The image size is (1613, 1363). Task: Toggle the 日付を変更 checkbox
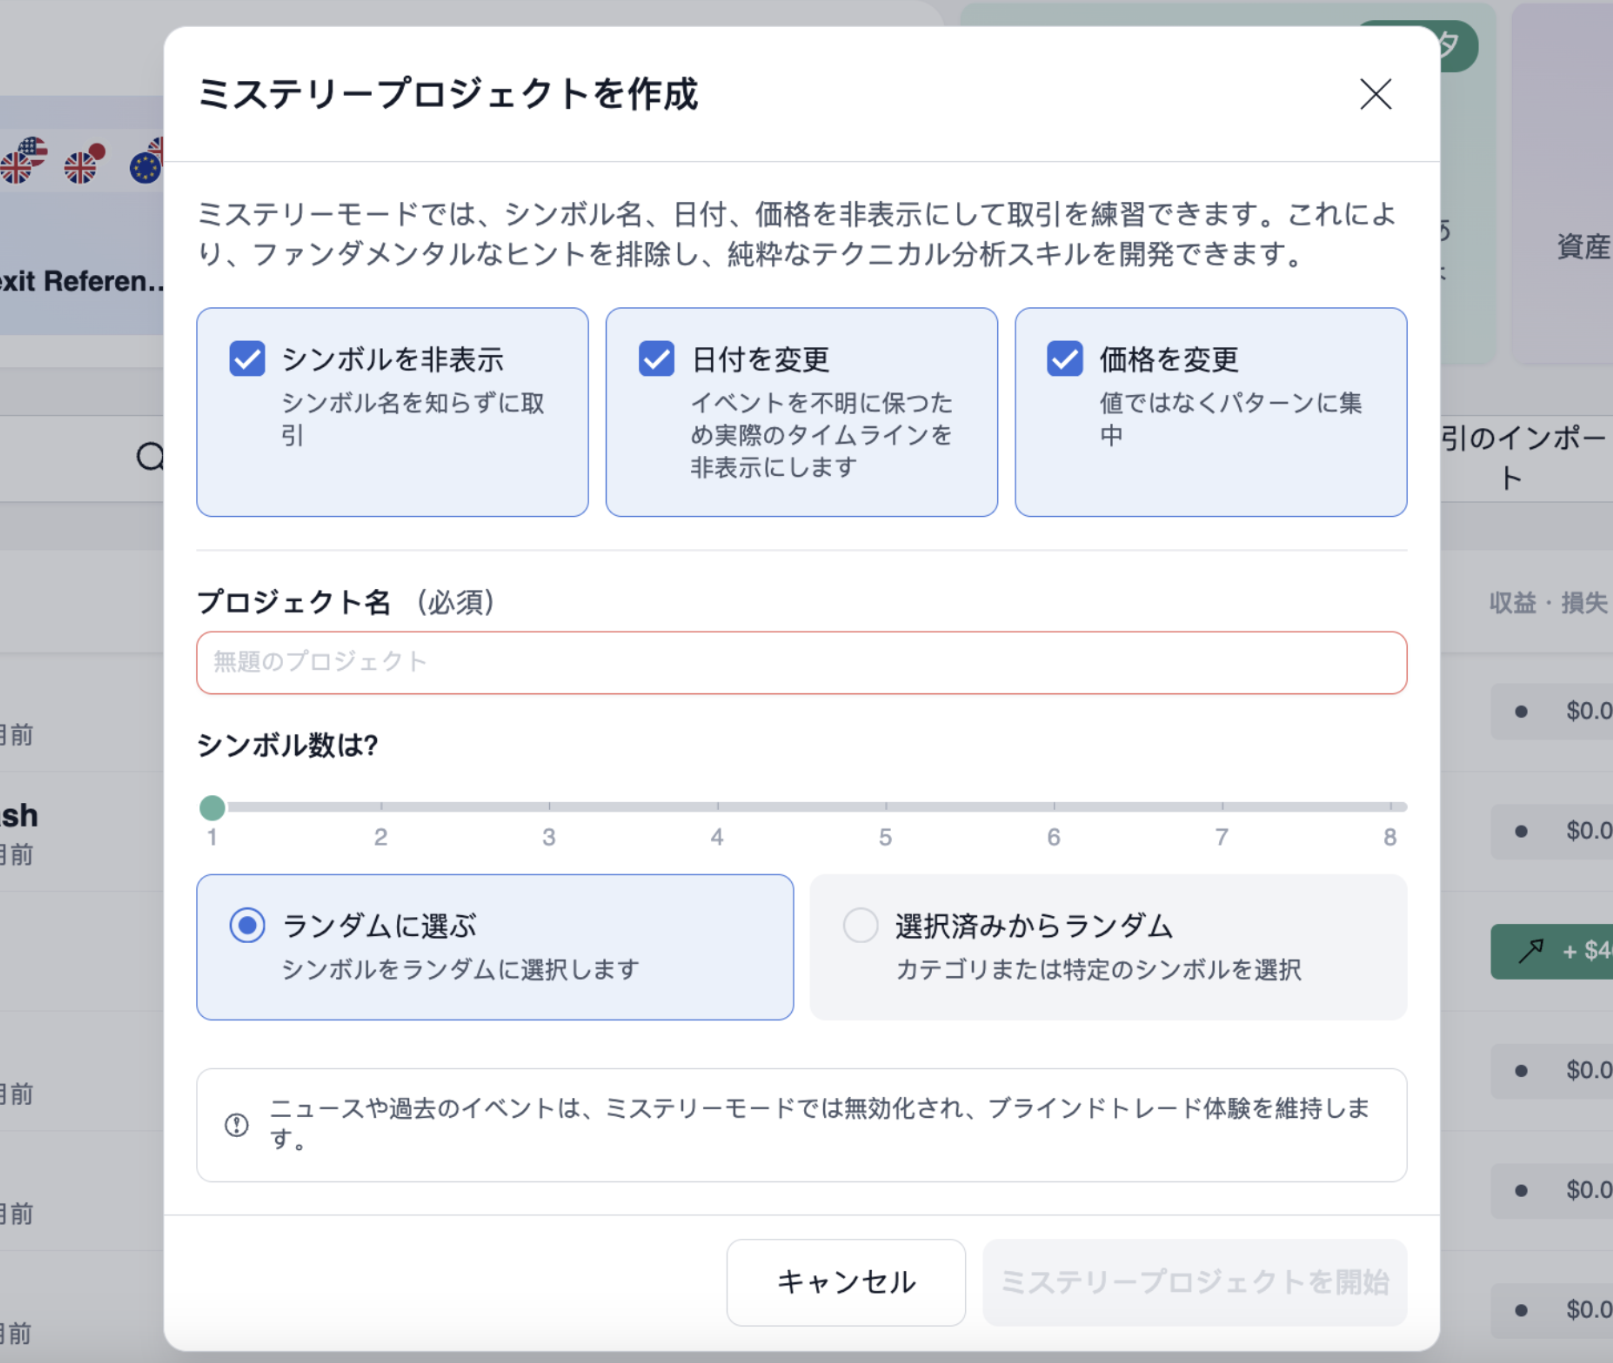[657, 359]
